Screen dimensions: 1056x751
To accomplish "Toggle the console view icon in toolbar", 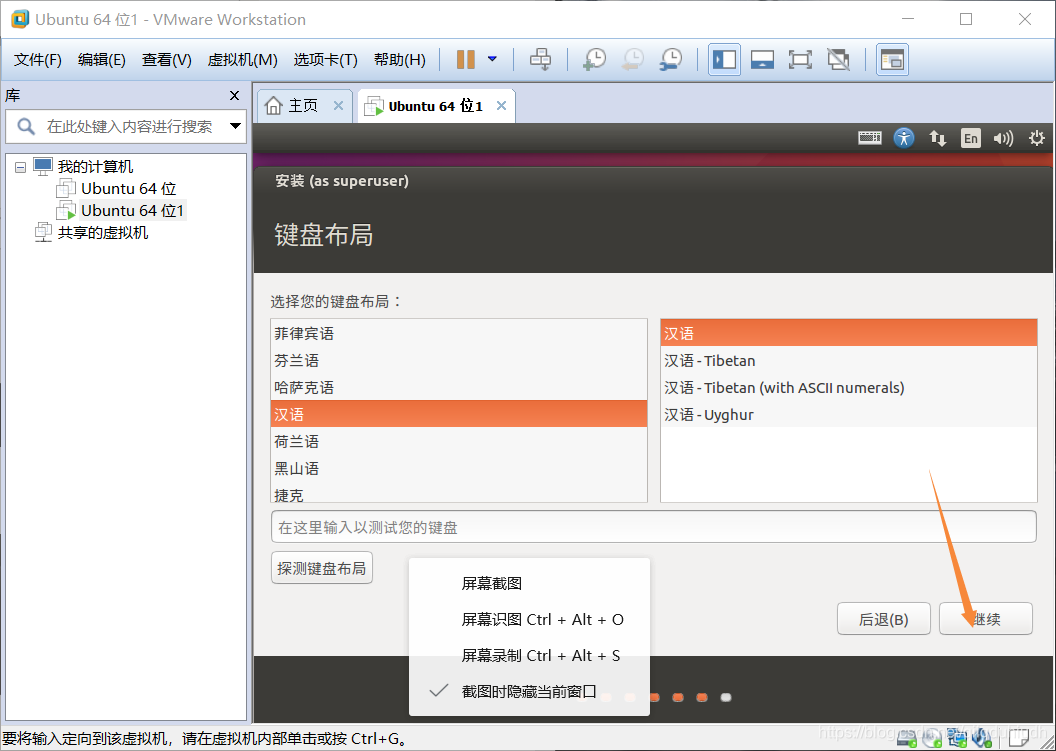I will coord(892,59).
